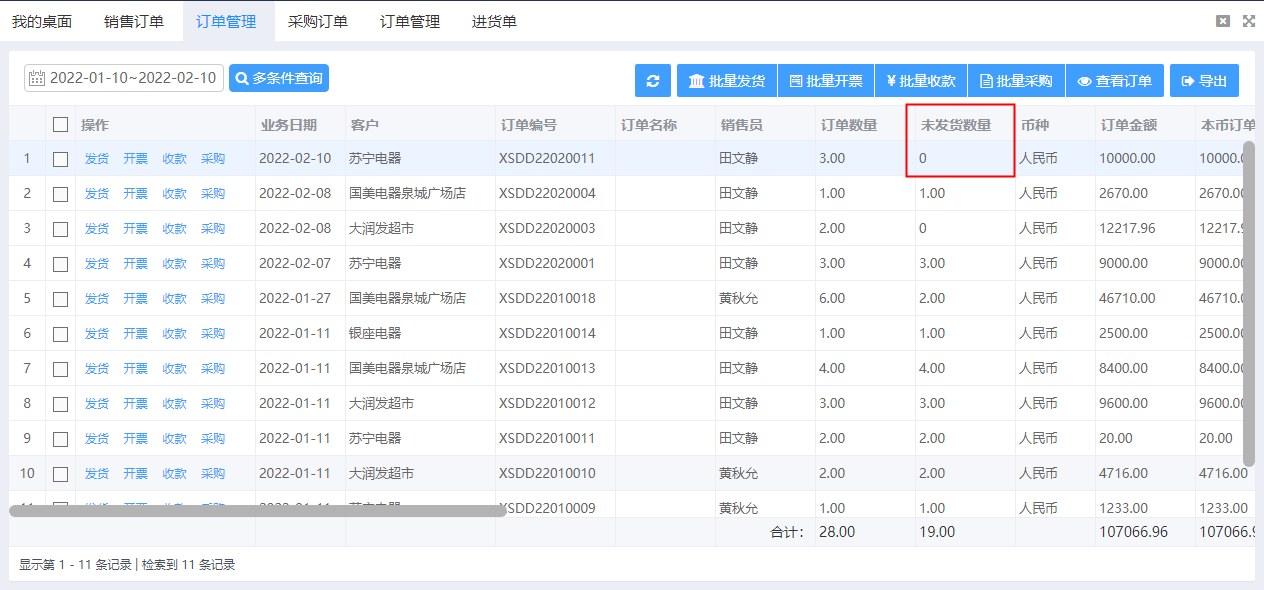Click 发货 link for order XSDD22010018
Screen dimensions: 1264x590
click(x=97, y=299)
